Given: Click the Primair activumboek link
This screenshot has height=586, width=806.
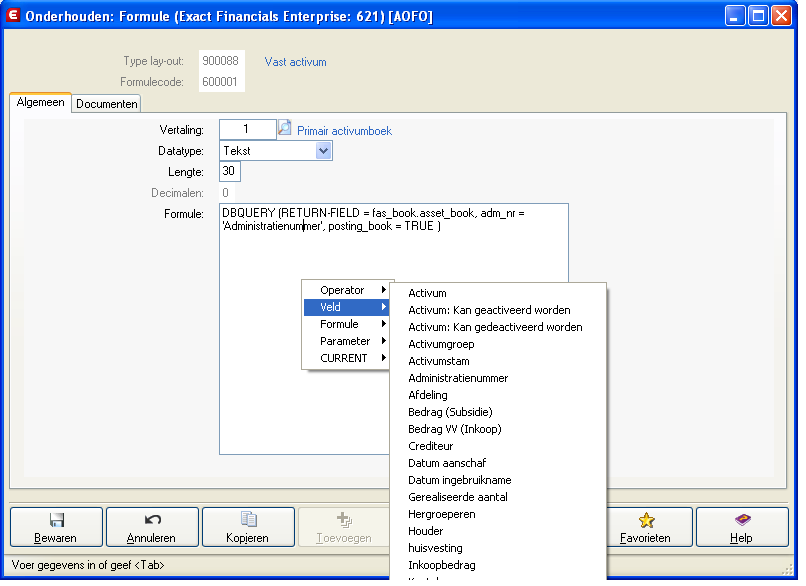Looking at the screenshot, I should 344,131.
